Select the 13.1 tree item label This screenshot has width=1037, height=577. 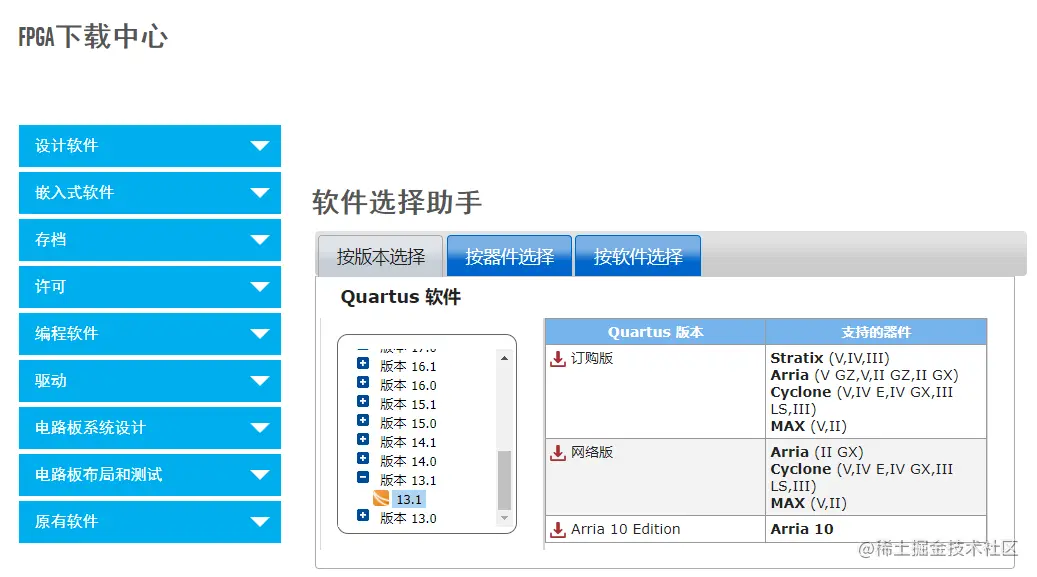409,500
